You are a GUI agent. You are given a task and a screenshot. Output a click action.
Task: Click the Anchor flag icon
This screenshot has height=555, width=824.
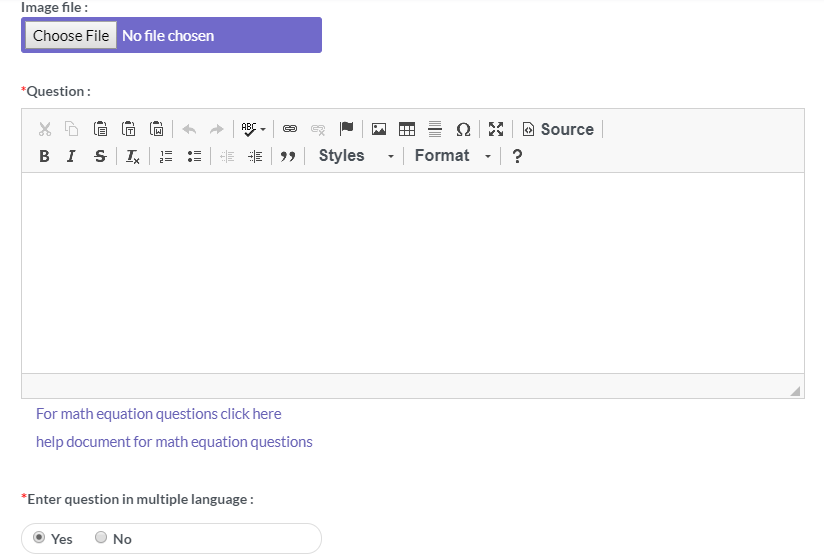pyautogui.click(x=346, y=129)
